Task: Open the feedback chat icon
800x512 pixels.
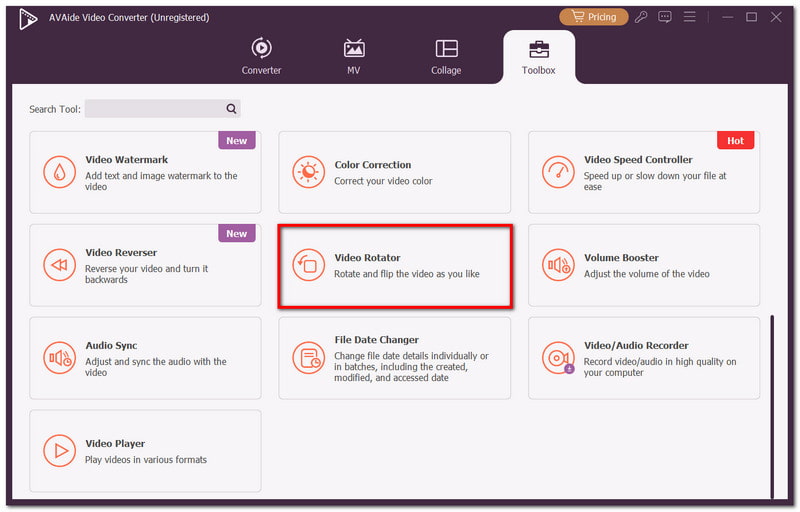Action: 665,17
